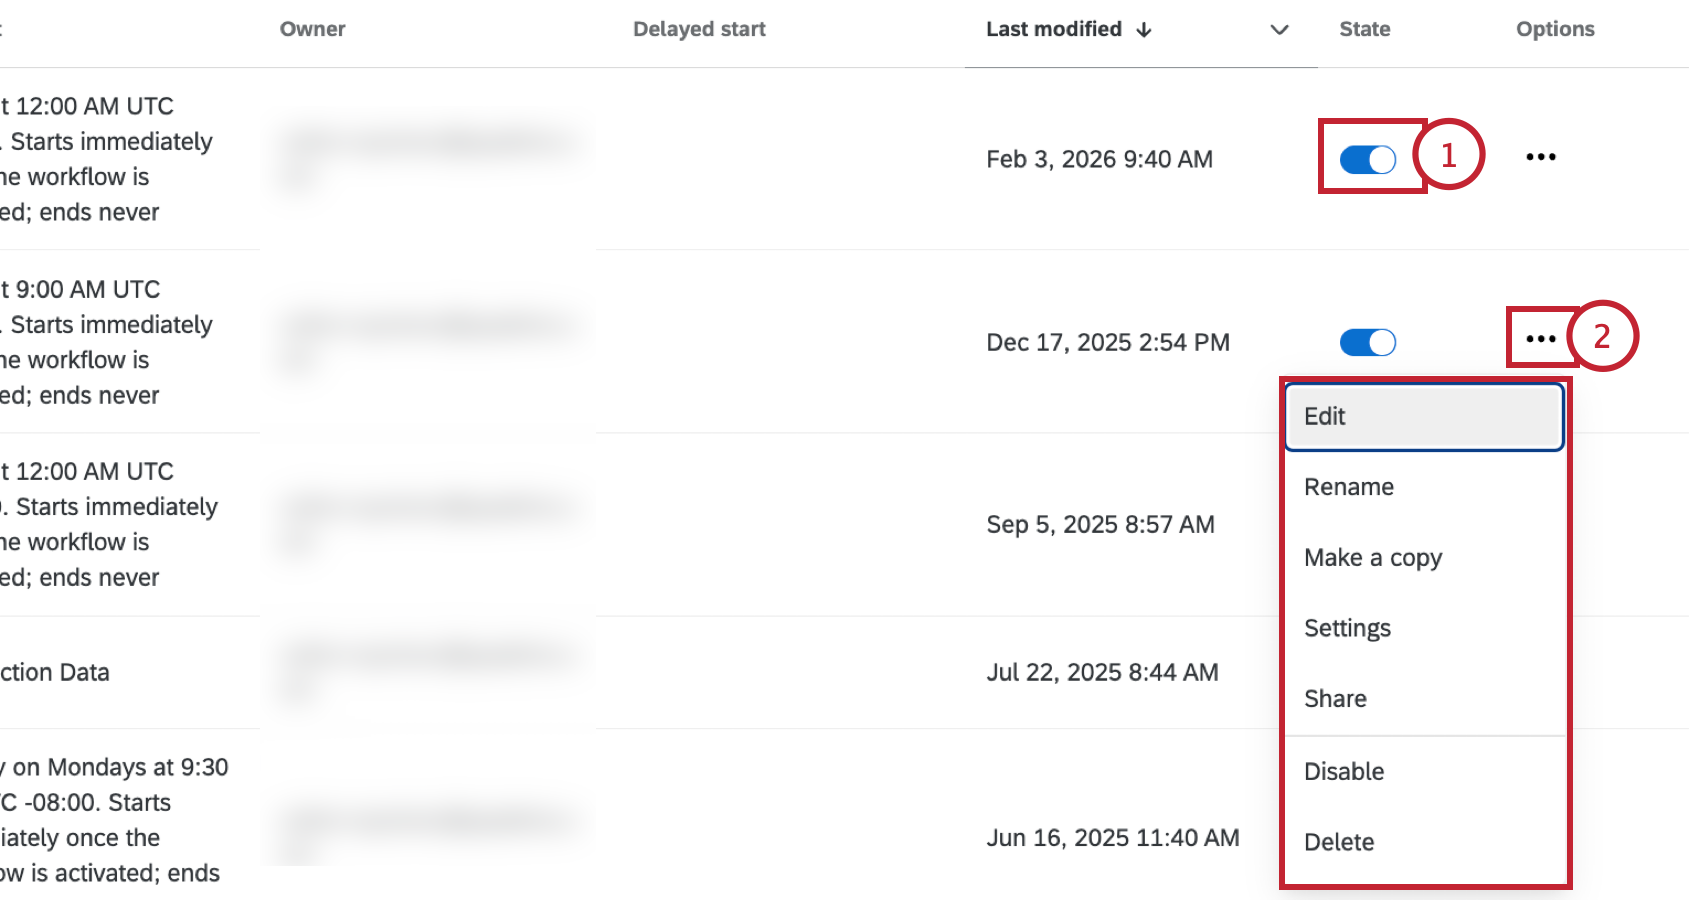Open Settings from the workflow menu
The width and height of the screenshot is (1700, 900).
1347,628
